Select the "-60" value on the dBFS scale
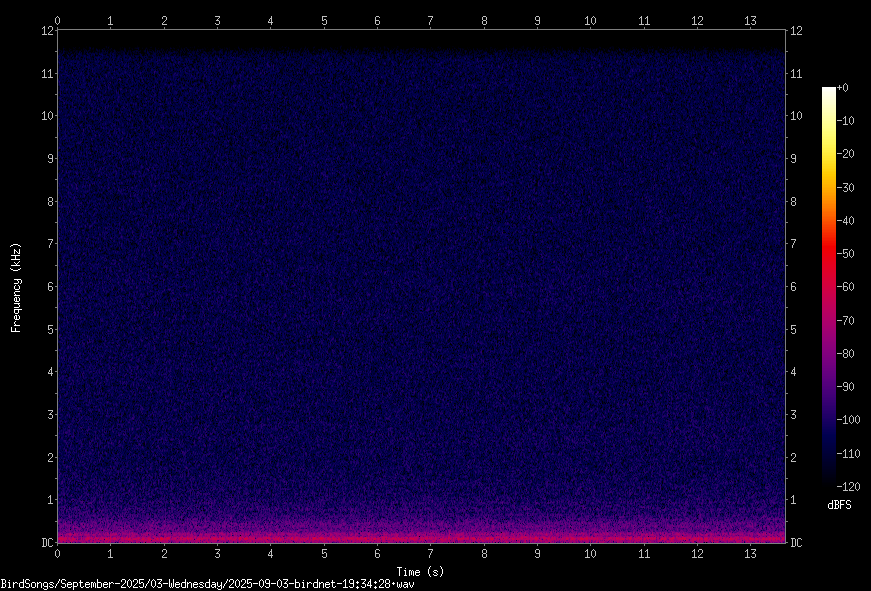 [x=846, y=287]
